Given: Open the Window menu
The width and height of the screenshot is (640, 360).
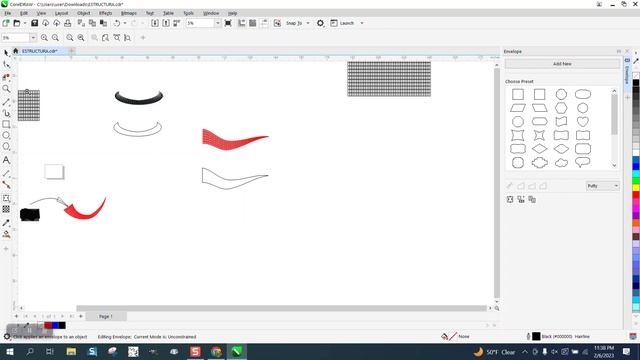Looking at the screenshot, I should [211, 13].
